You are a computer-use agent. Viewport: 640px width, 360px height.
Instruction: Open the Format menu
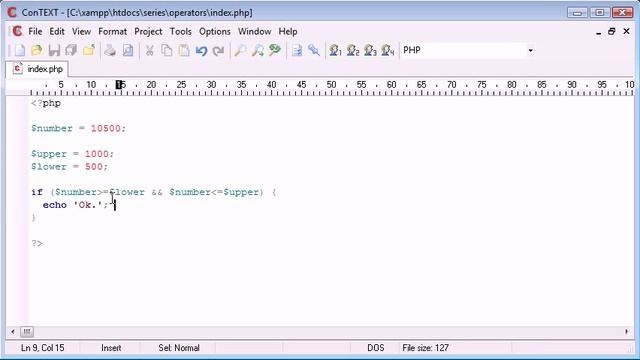(112, 31)
